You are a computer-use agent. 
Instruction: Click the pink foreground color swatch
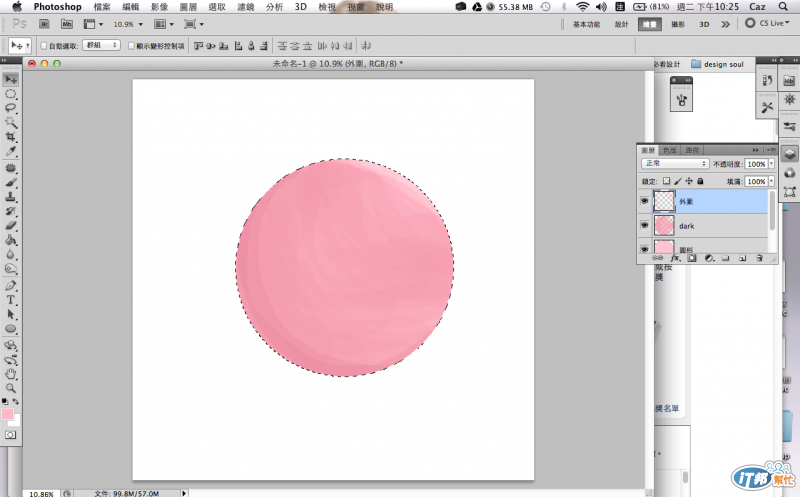[x=8, y=412]
